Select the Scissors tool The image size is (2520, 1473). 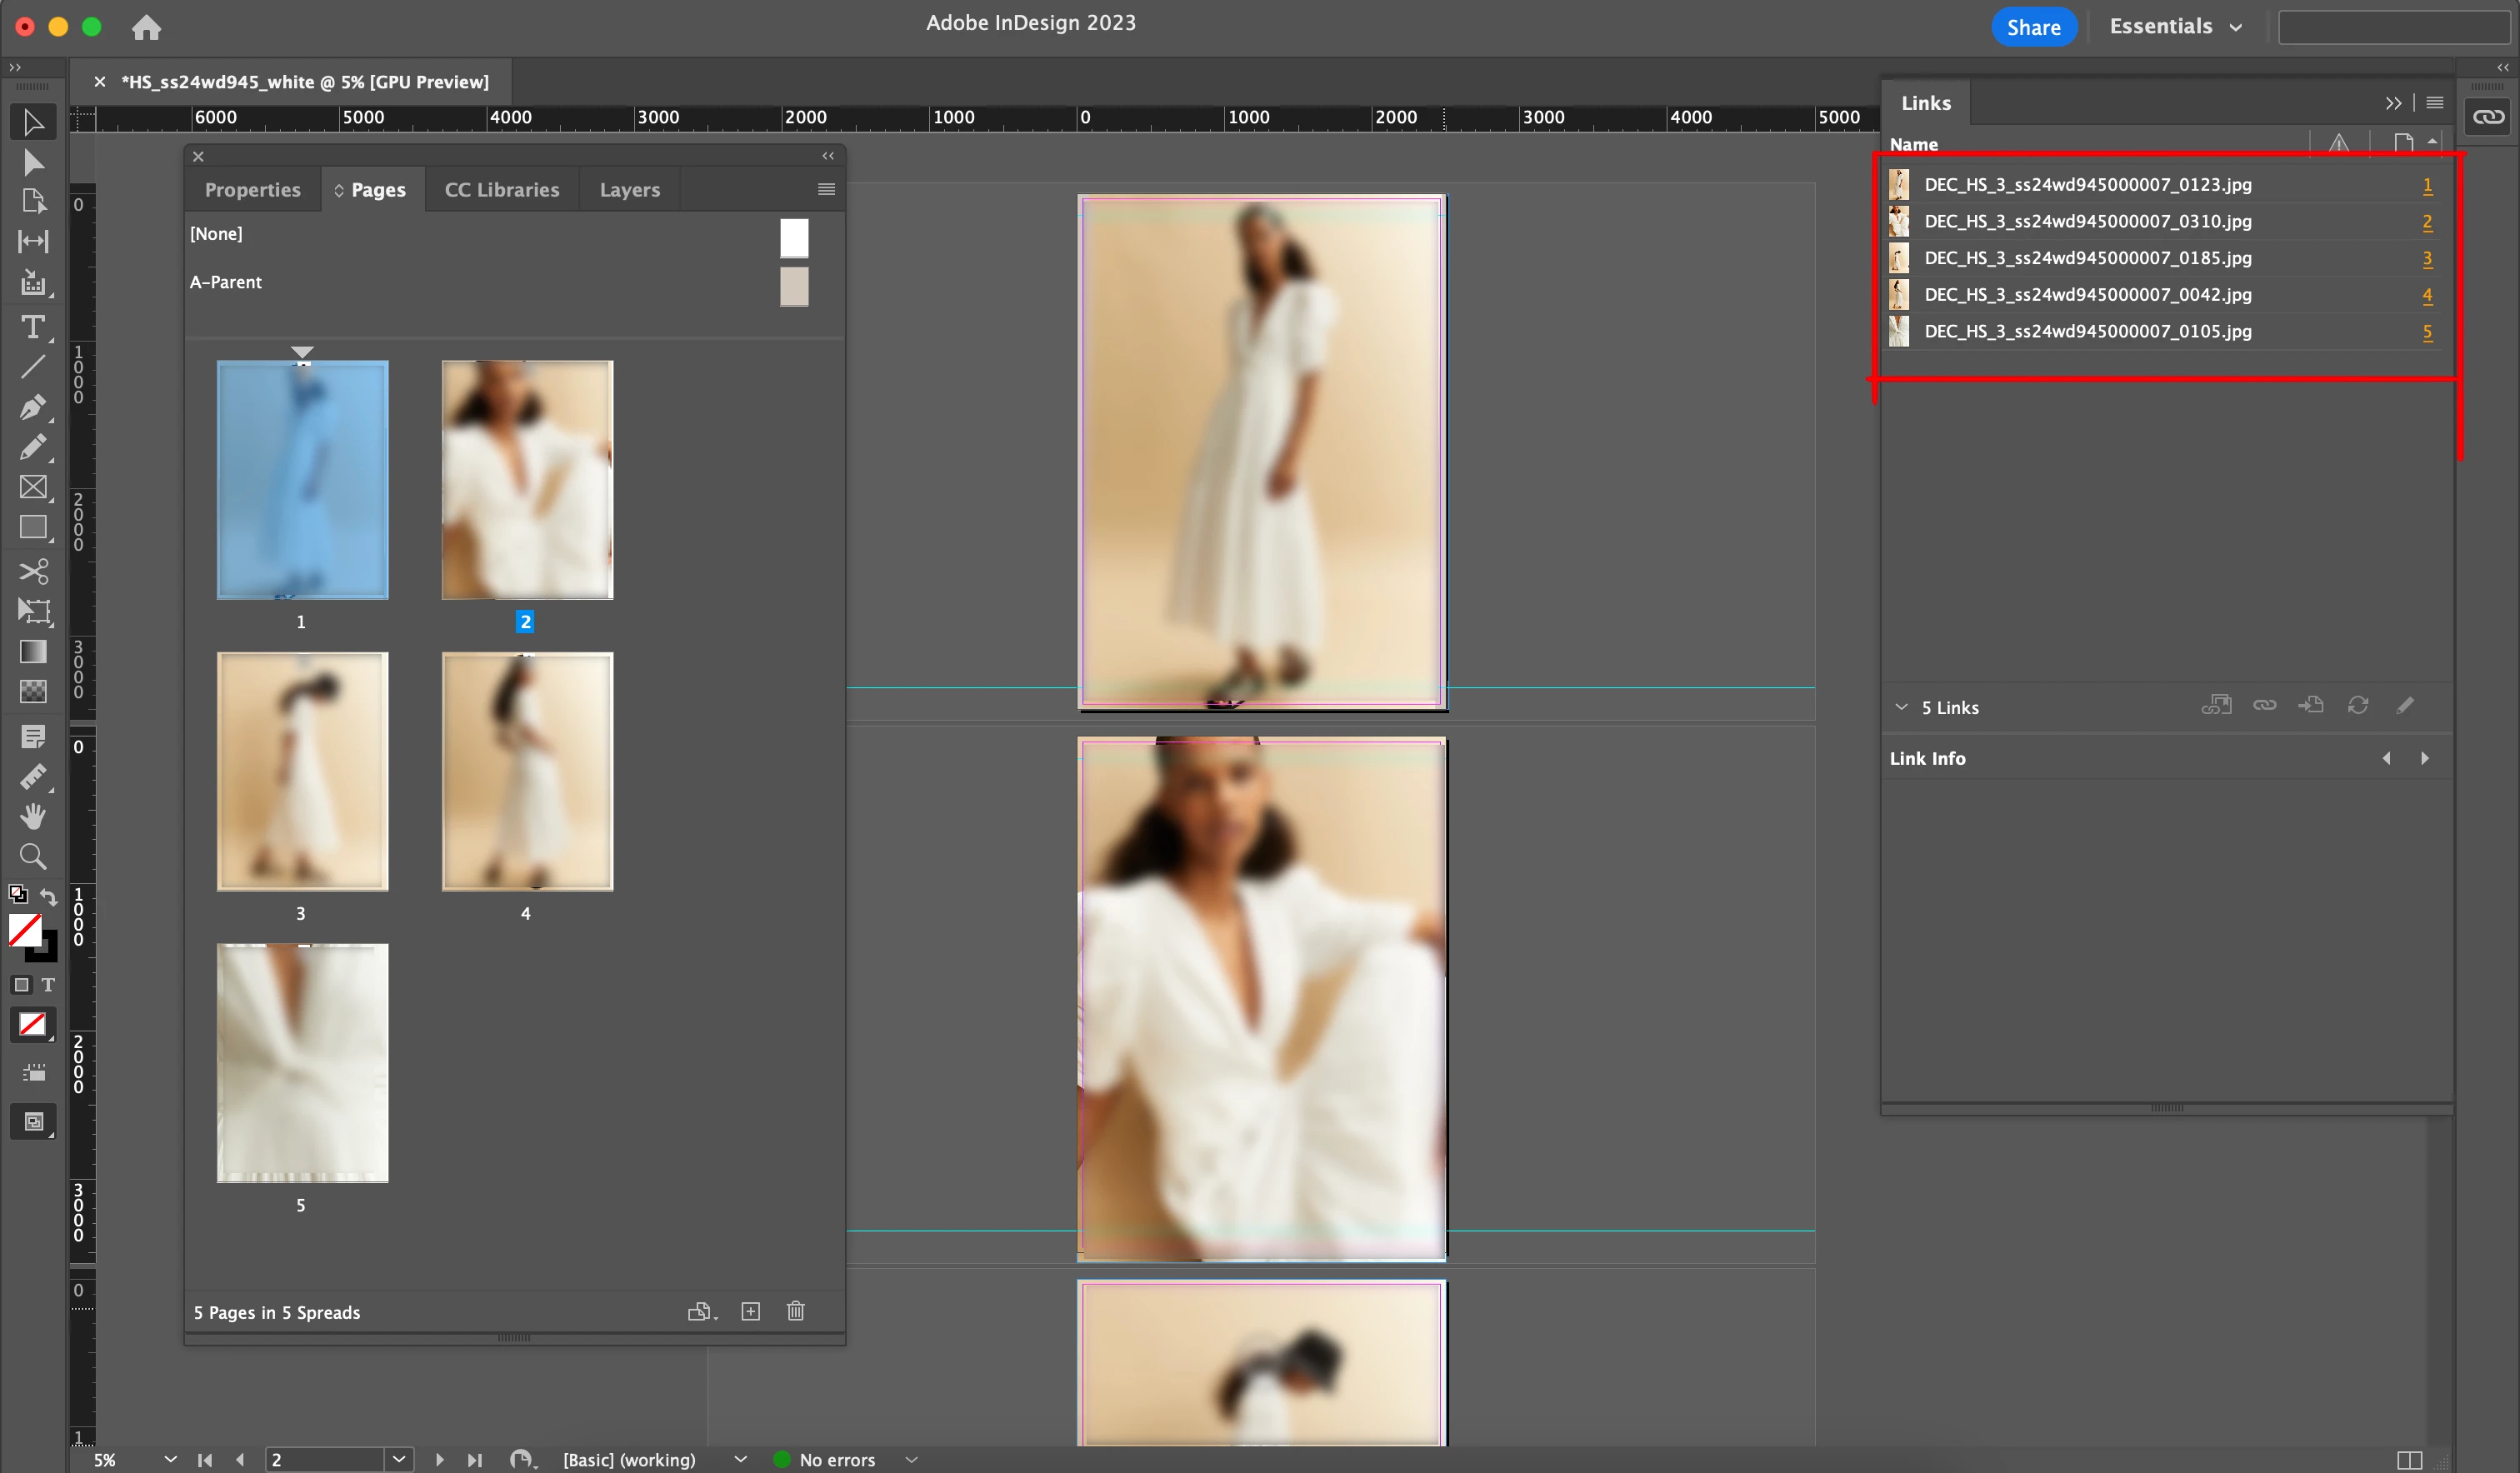33,571
